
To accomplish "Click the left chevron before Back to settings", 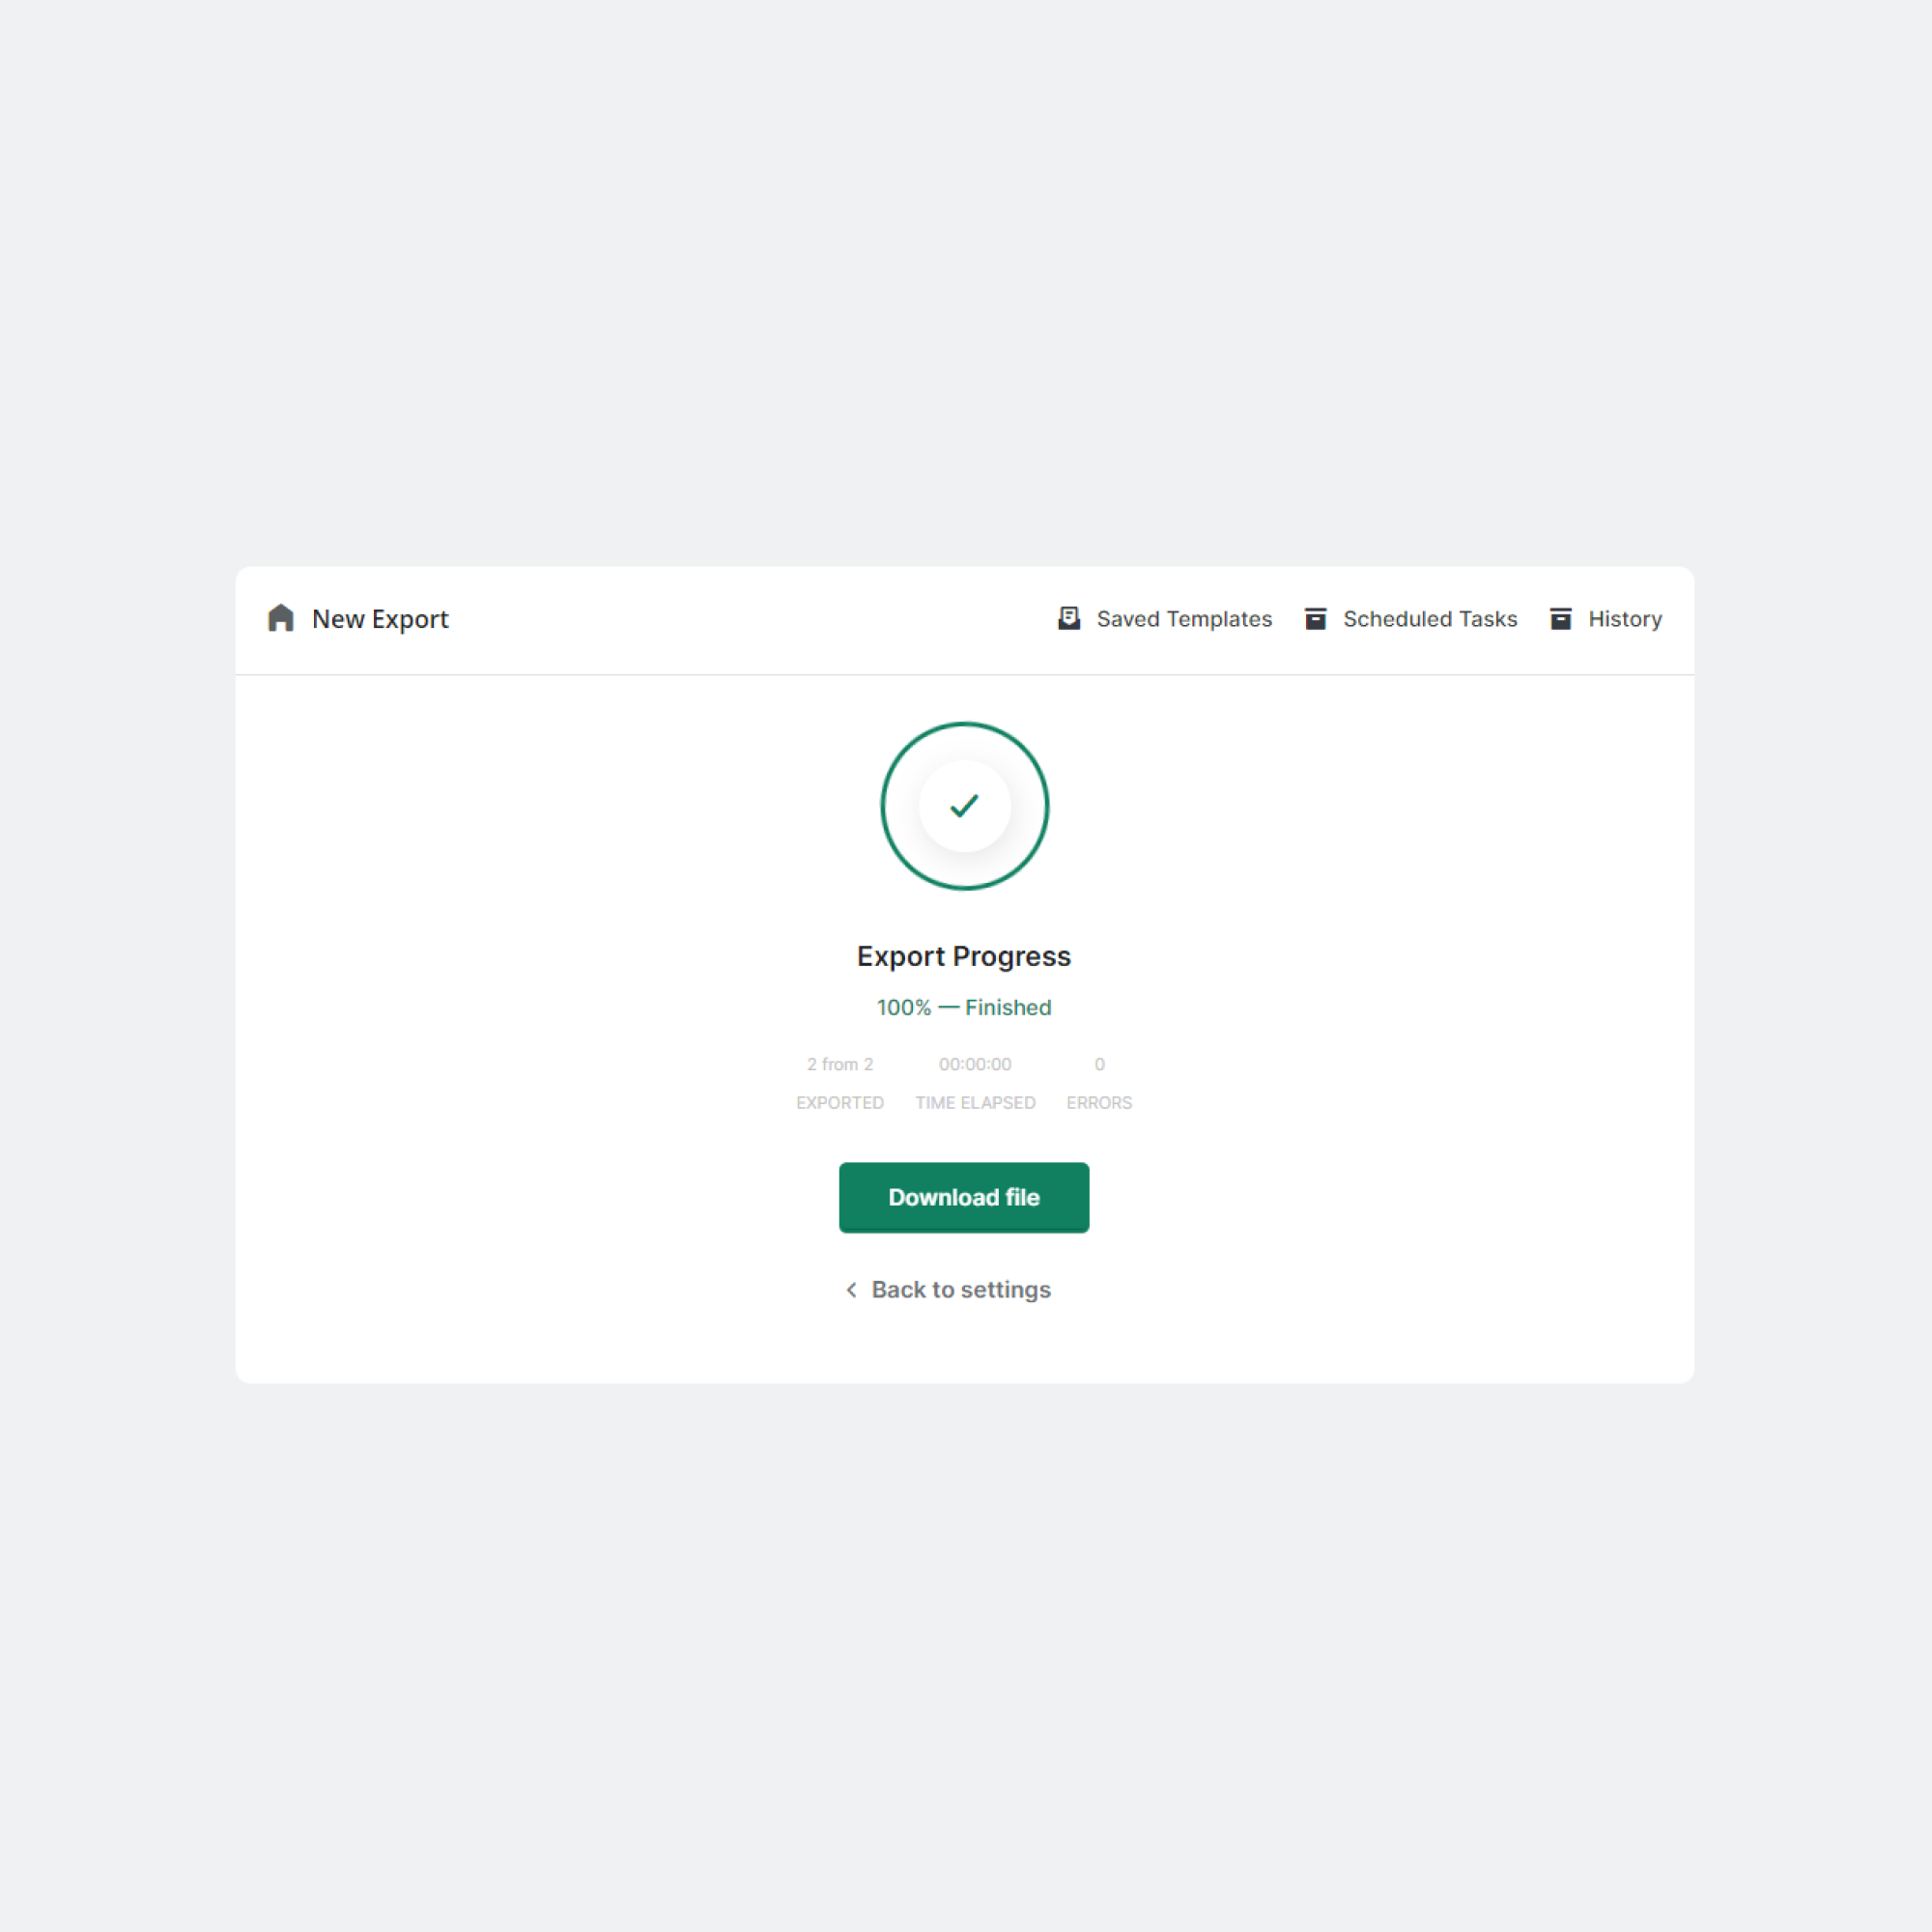I will click(x=851, y=1290).
